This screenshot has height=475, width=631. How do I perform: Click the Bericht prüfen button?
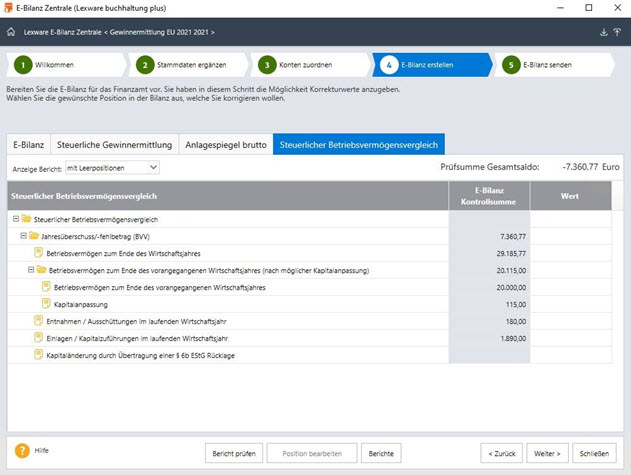point(234,454)
